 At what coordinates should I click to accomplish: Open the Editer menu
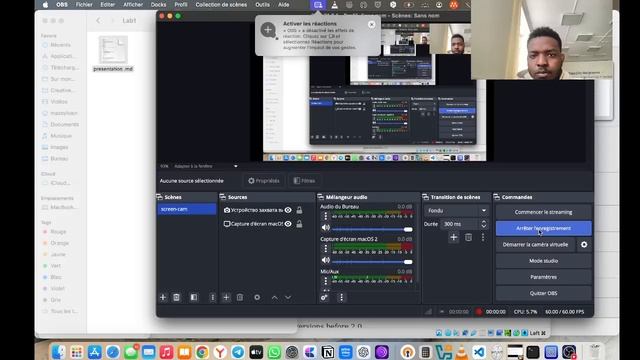[x=108, y=4]
